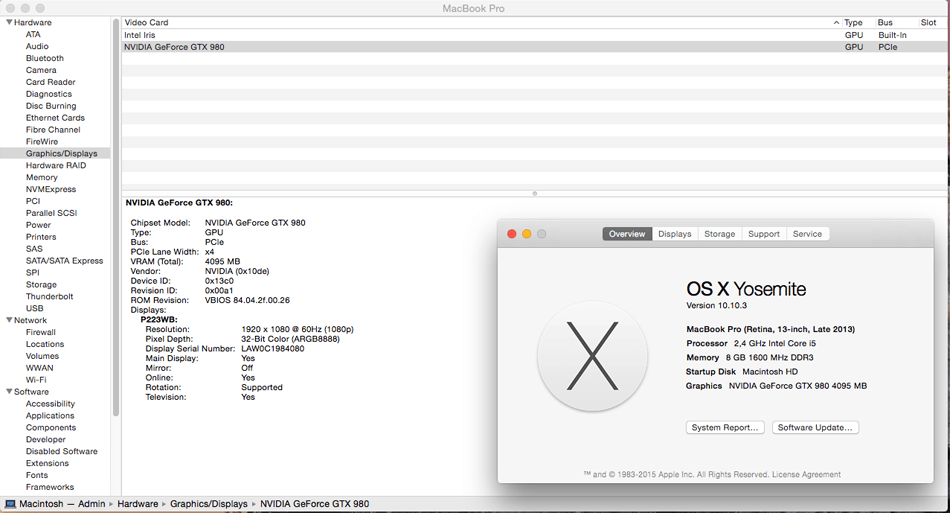Select SAS in the sidebar

[34, 249]
